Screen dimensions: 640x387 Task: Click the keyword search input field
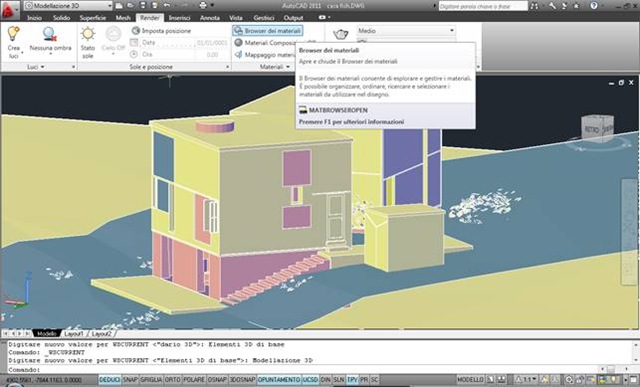click(x=483, y=6)
